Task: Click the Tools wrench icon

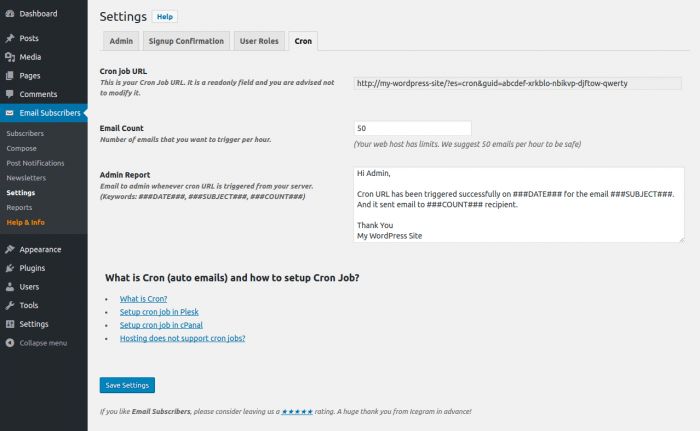Action: coord(10,305)
